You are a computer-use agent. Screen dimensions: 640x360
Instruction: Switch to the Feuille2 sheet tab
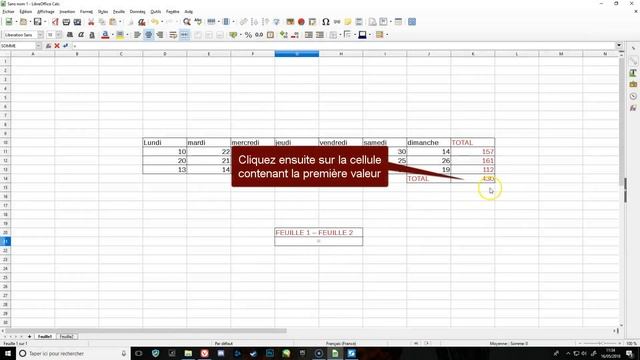(66, 337)
